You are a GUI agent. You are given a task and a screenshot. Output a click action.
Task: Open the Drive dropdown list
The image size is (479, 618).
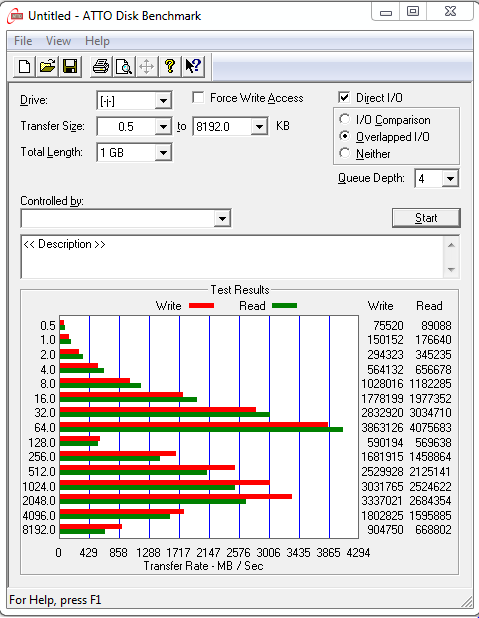coord(163,101)
